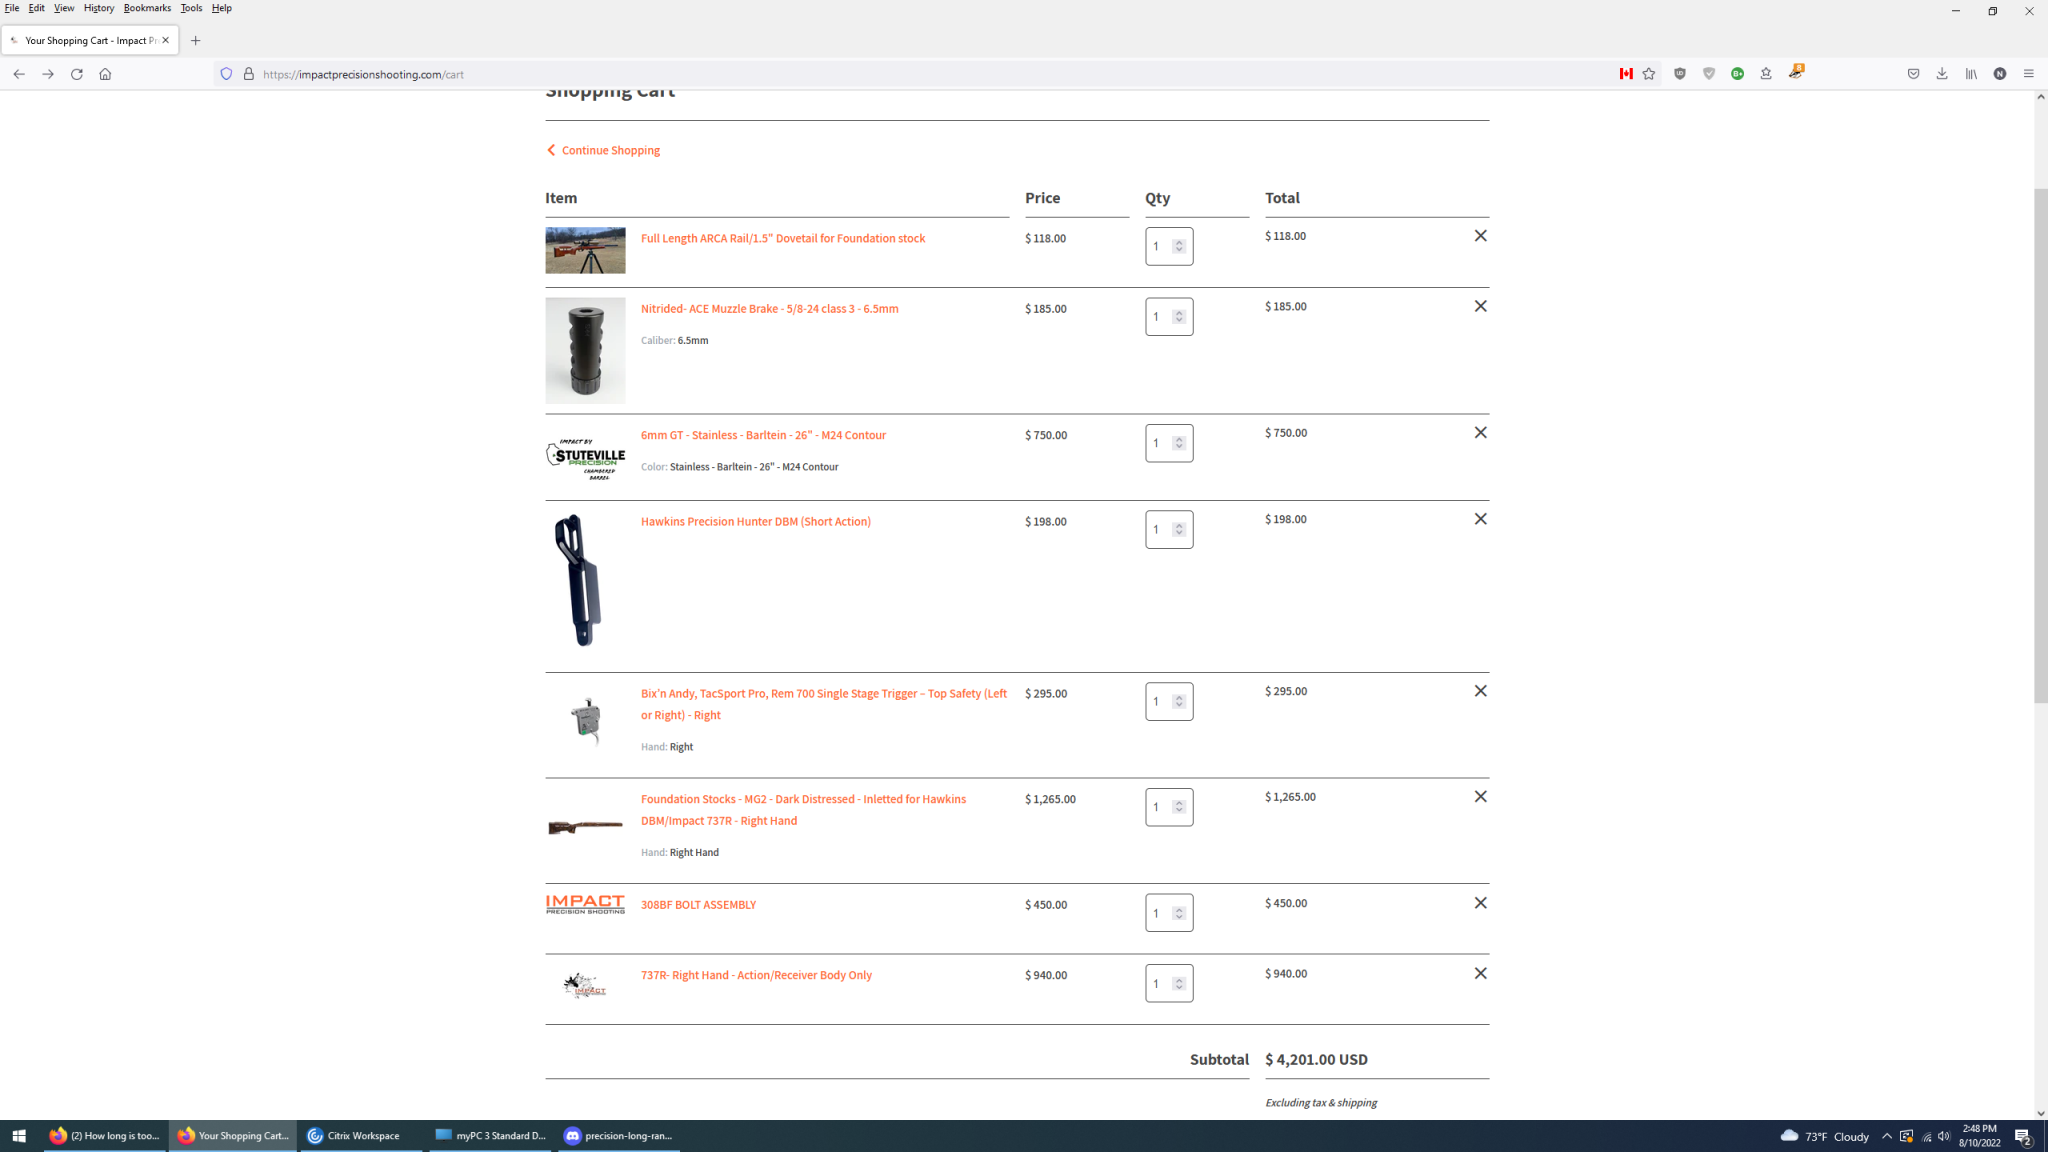Adjust quantity stepper for 308BF Bolt Assembly

pyautogui.click(x=1179, y=913)
